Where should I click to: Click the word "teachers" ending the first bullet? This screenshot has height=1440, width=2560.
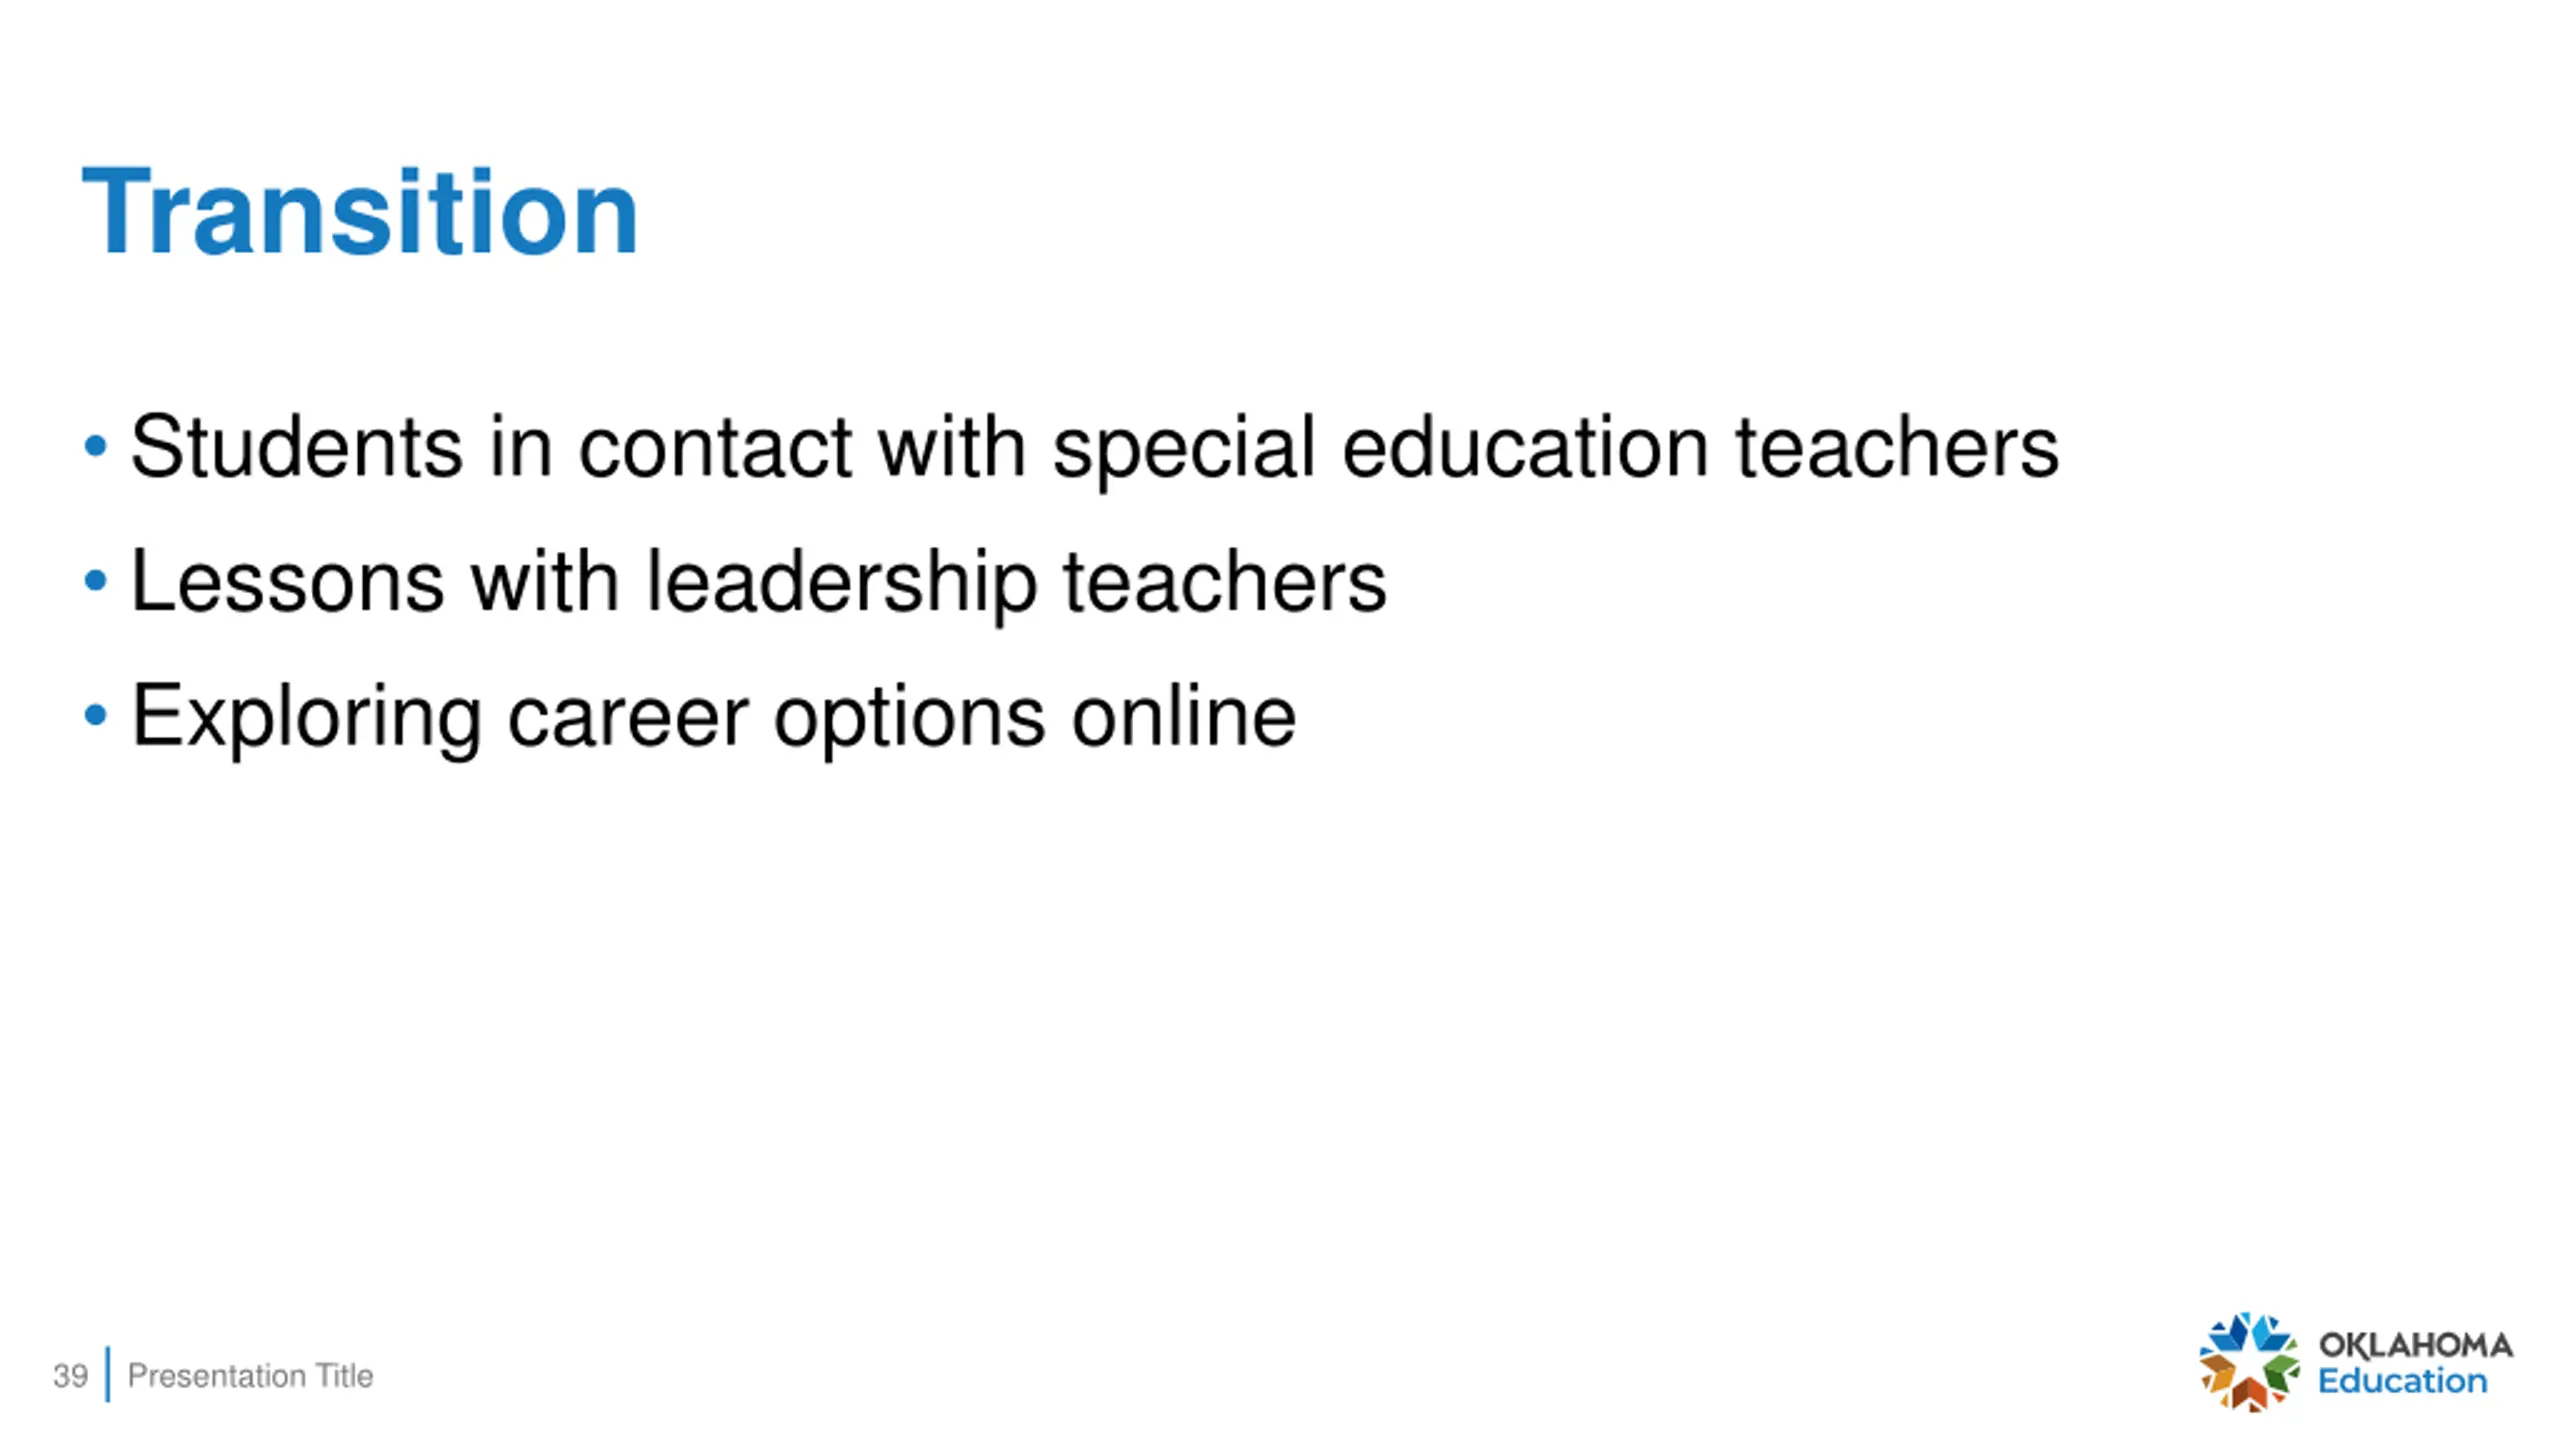[x=1897, y=446]
